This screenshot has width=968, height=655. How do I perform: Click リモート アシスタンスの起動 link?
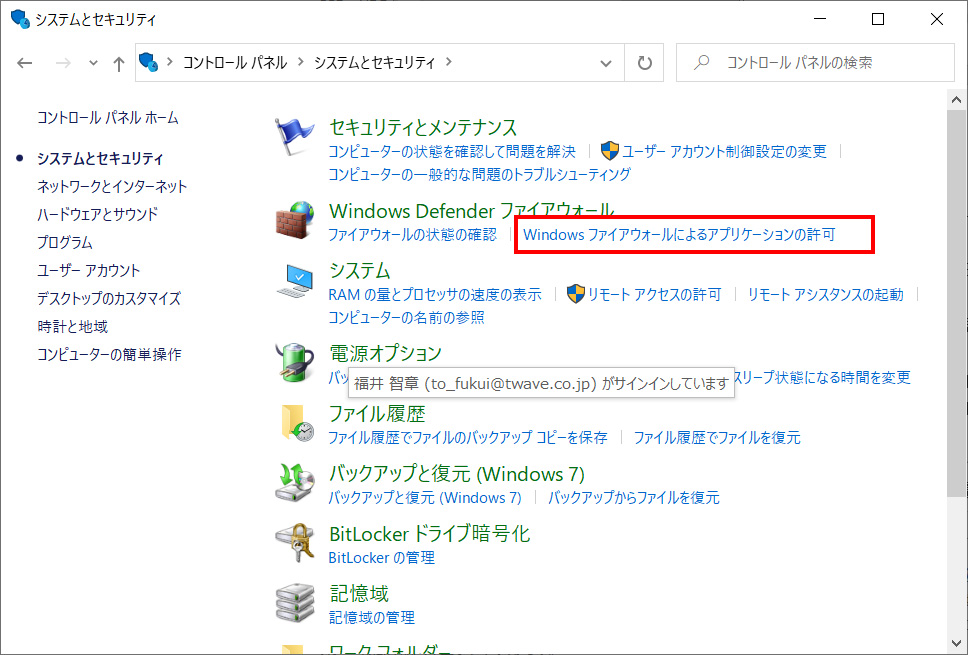pyautogui.click(x=825, y=294)
